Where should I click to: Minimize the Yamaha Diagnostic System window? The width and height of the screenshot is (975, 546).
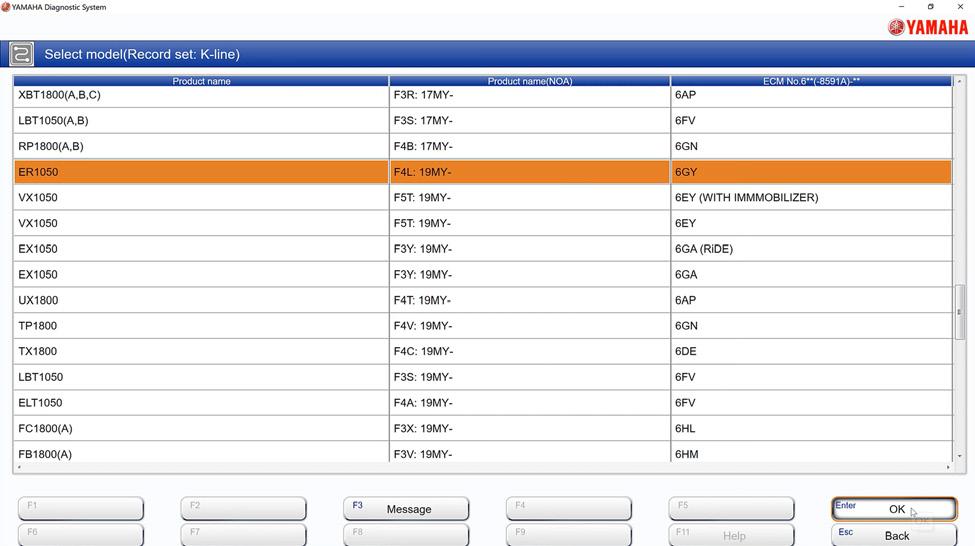point(901,7)
